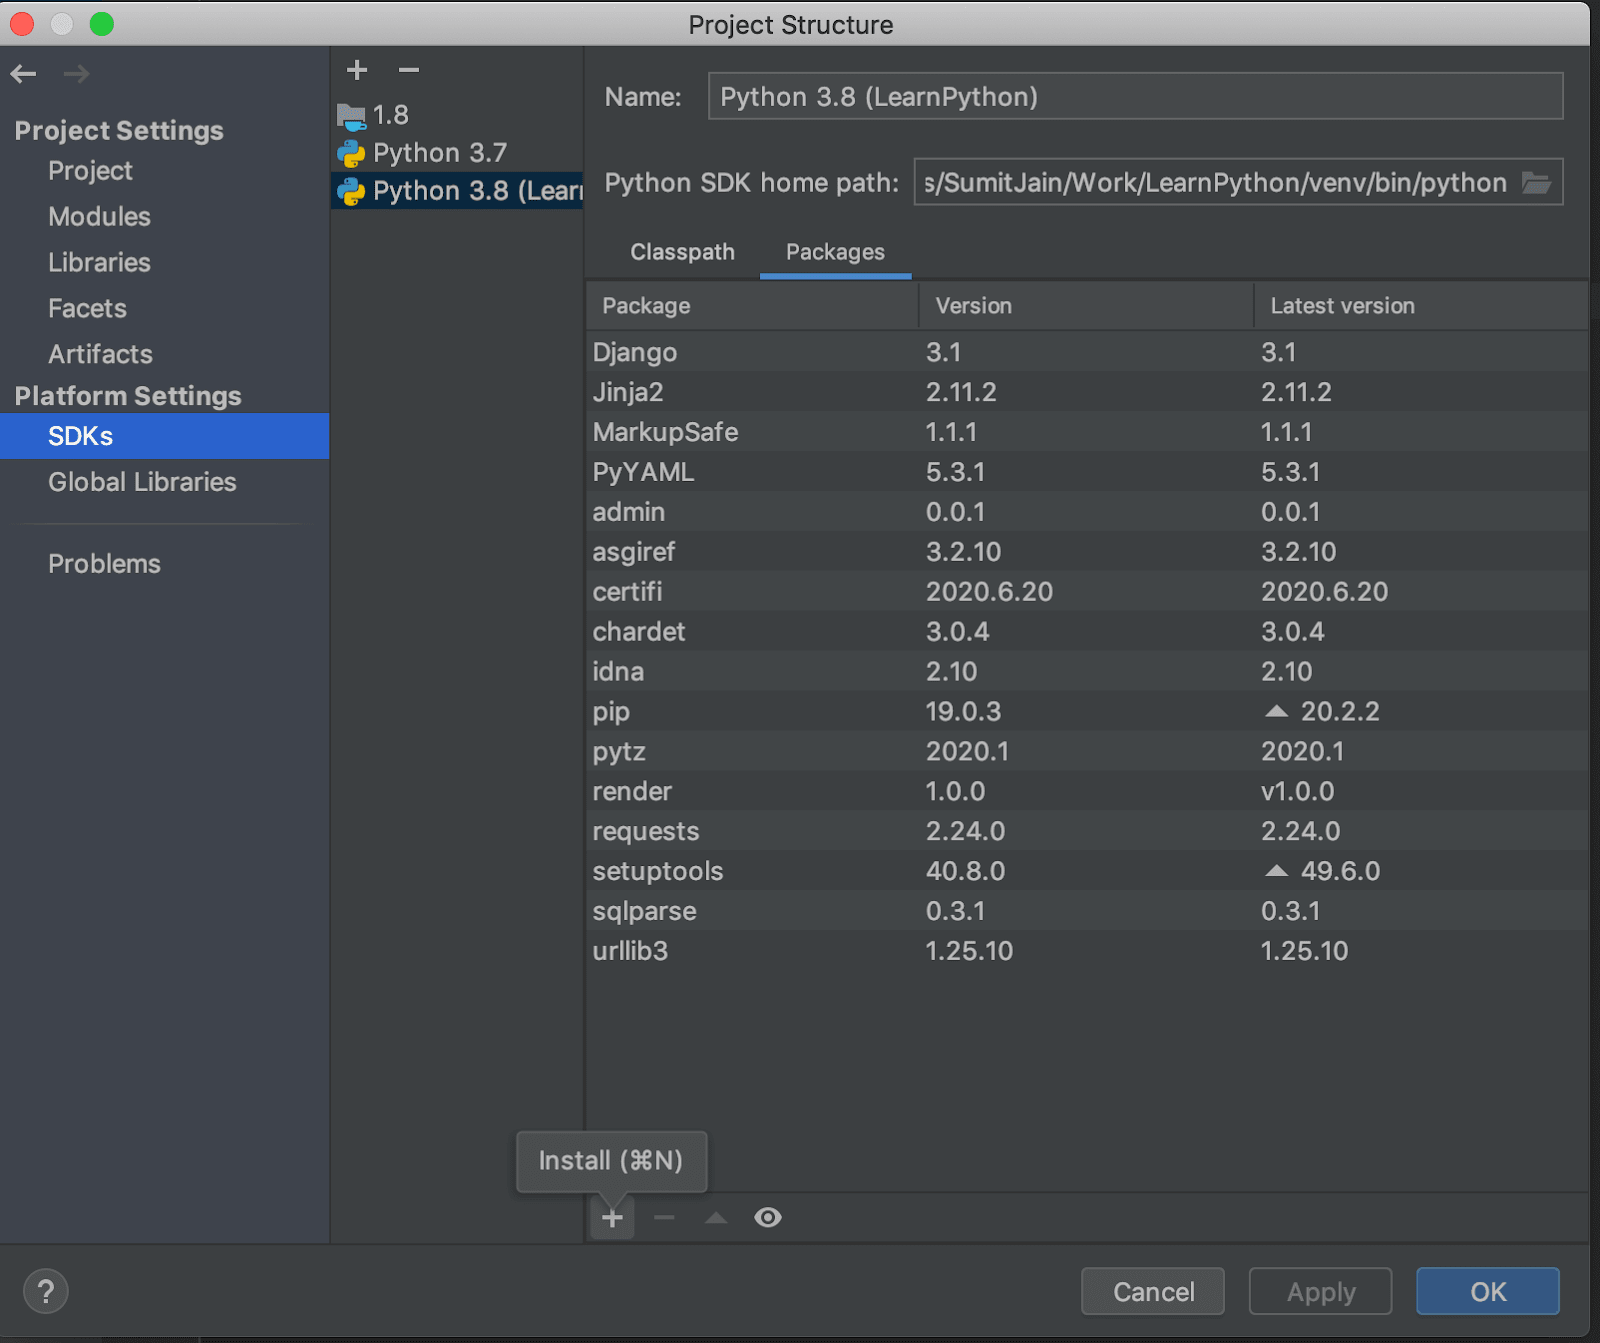Screen dimensions: 1600x1343
Task: Navigate back with the left arrow
Action: point(24,74)
